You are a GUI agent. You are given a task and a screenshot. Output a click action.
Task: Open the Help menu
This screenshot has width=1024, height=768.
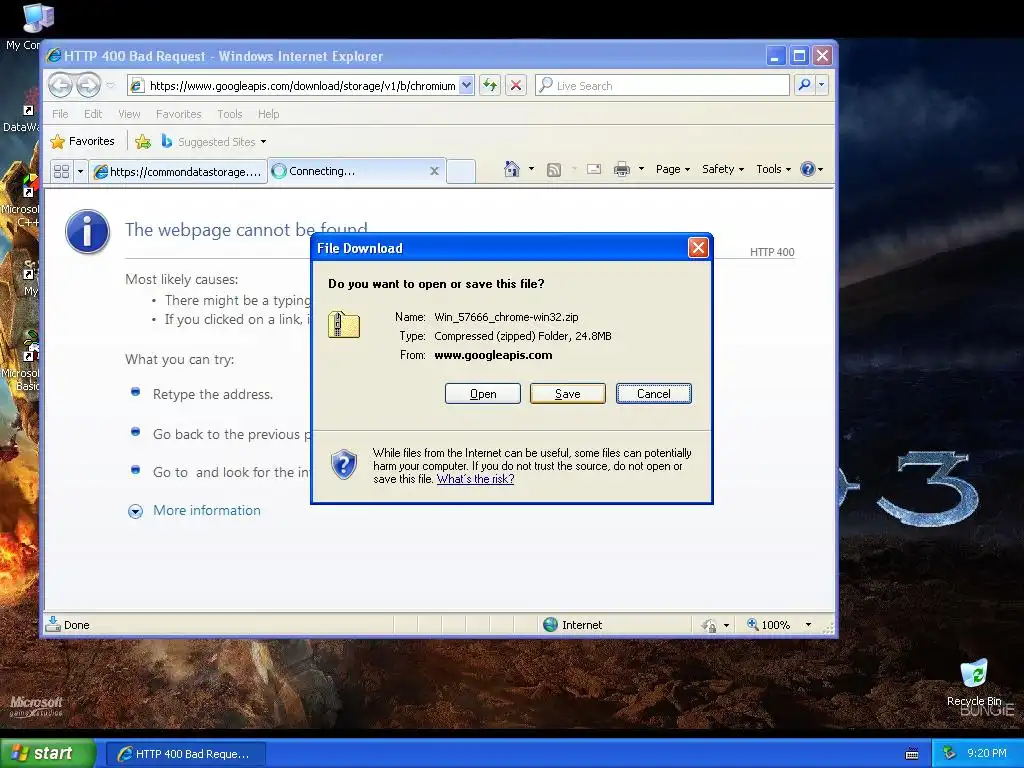click(268, 114)
